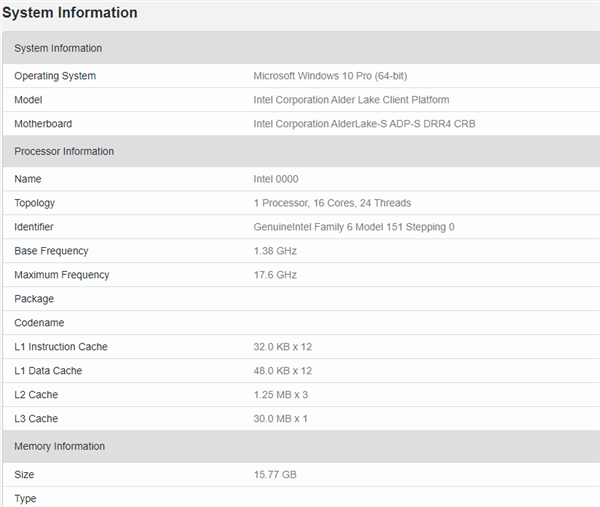Click the 15.77 GB memory size value
The height and width of the screenshot is (507, 600).
click(x=275, y=474)
